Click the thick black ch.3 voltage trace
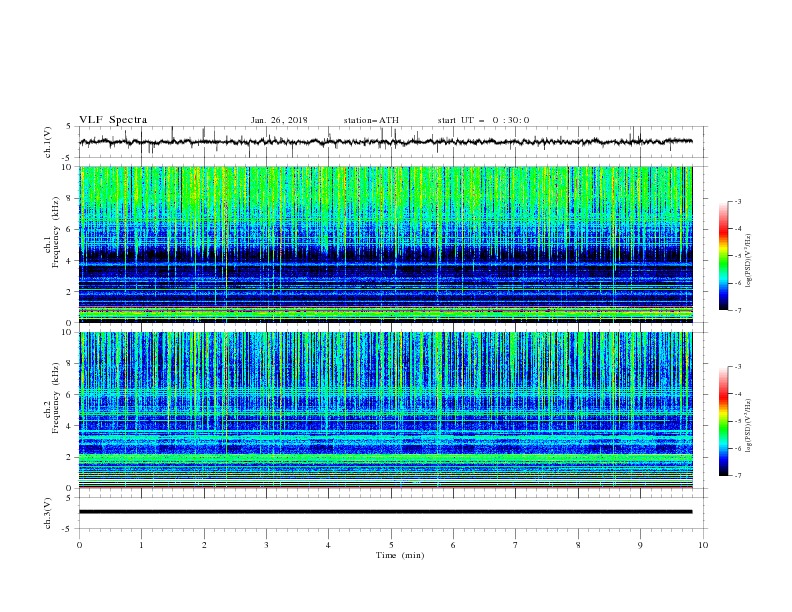The height and width of the screenshot is (612, 792). (x=386, y=512)
